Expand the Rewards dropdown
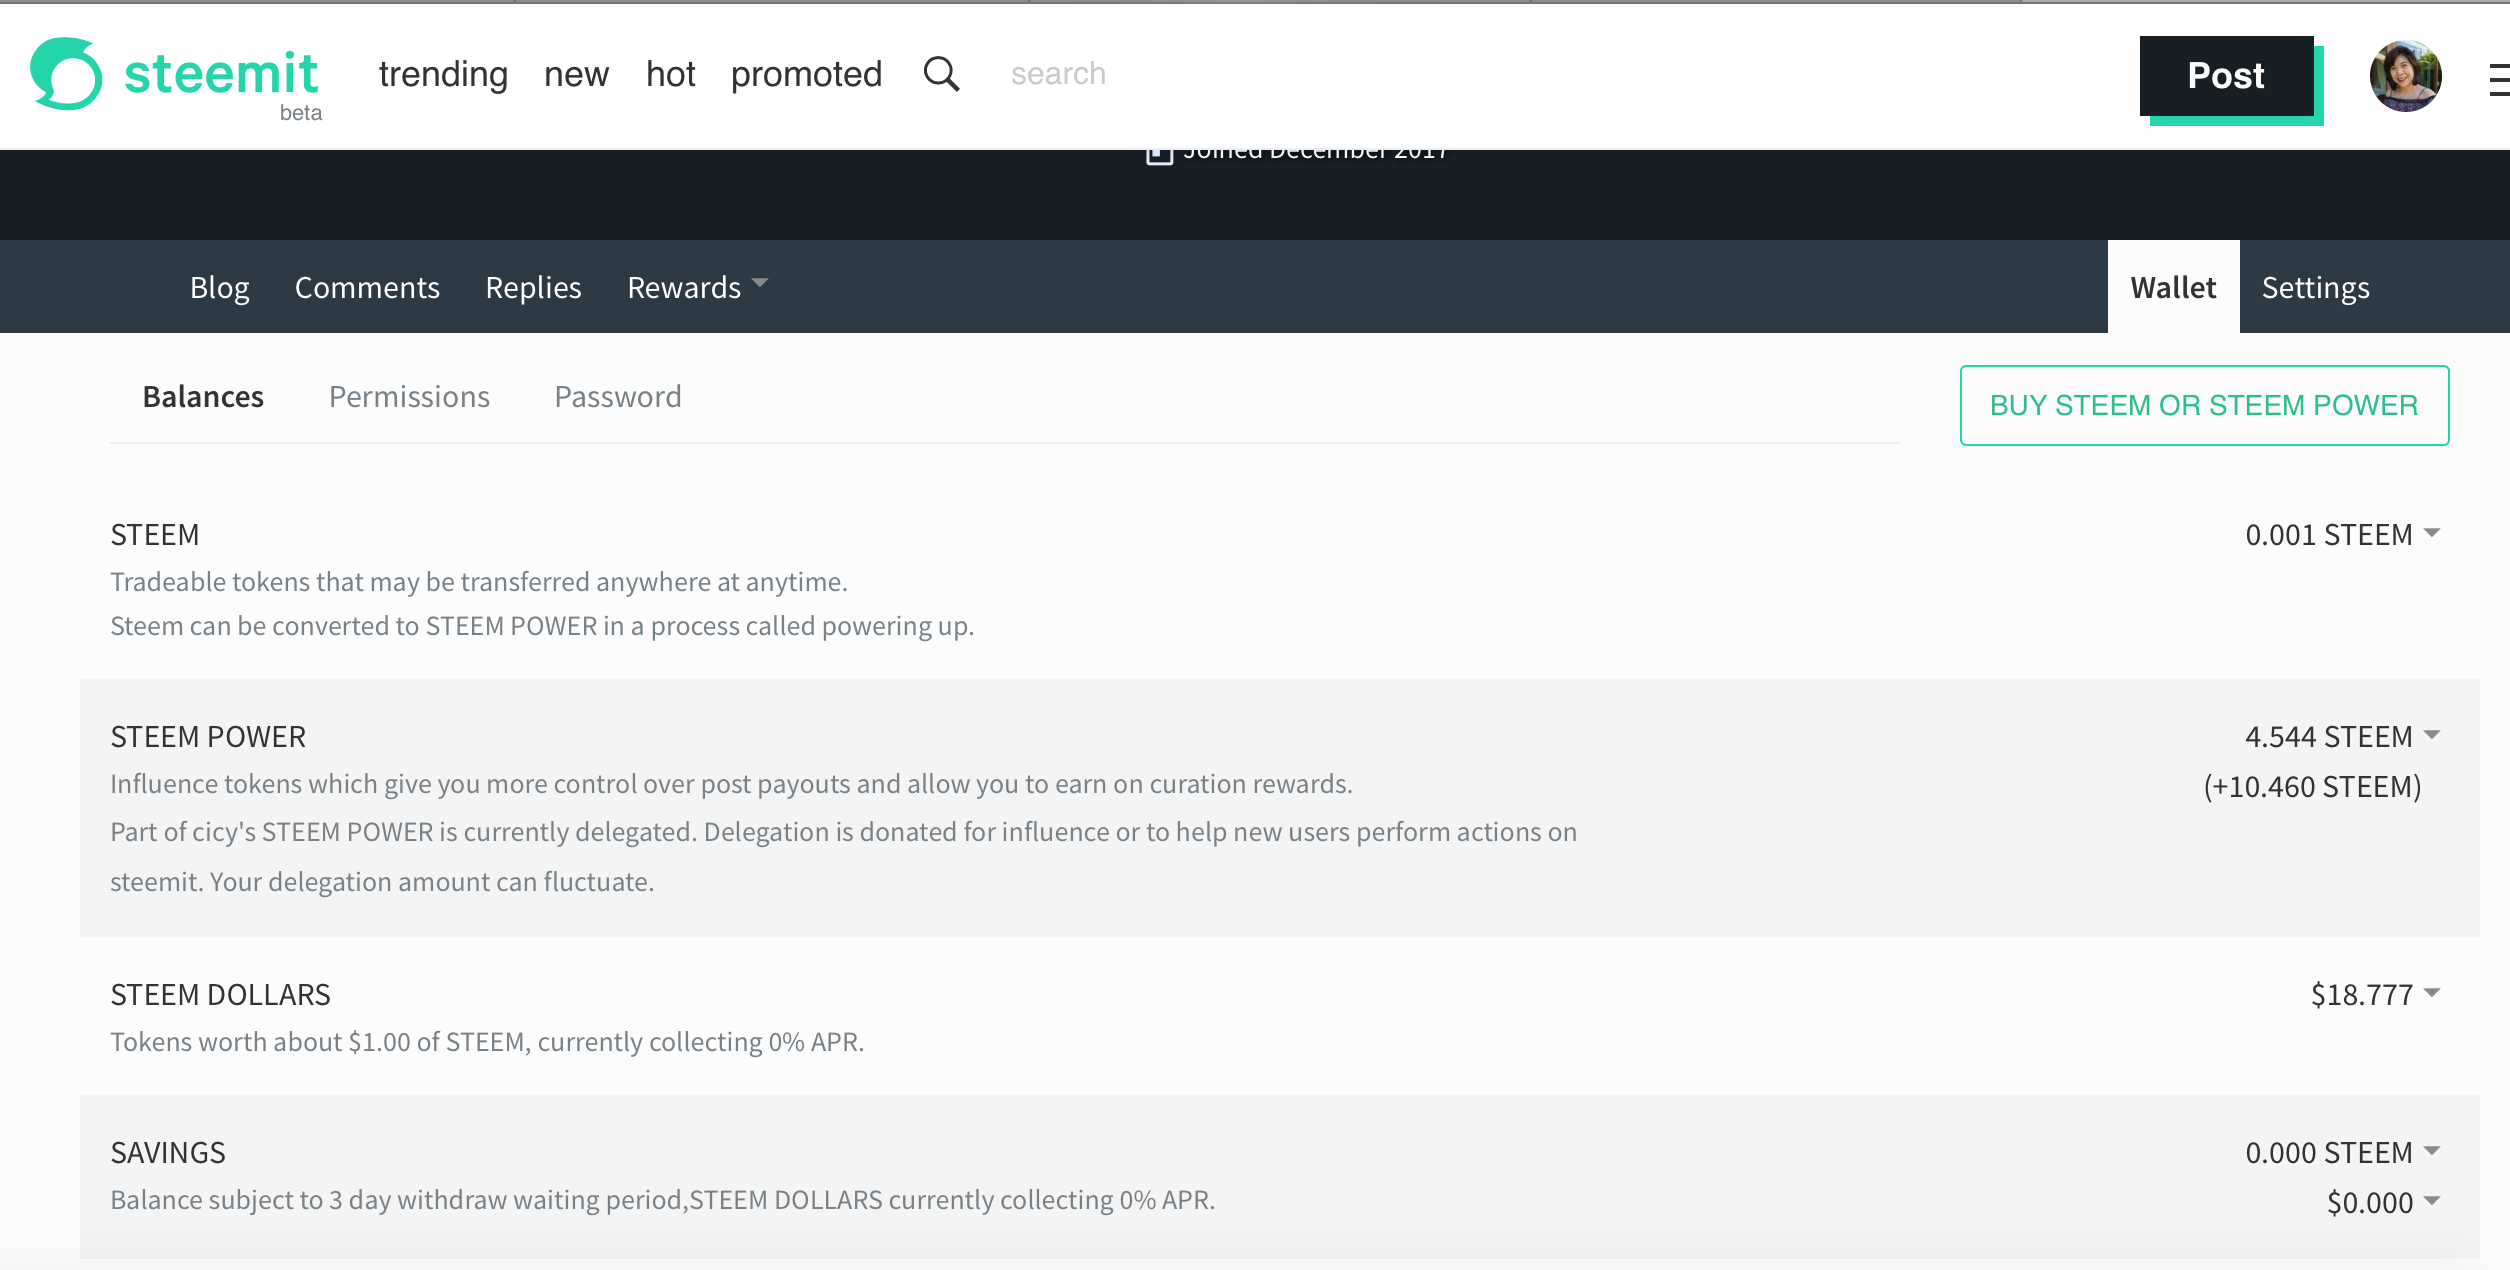The height and width of the screenshot is (1270, 2510). 697,288
